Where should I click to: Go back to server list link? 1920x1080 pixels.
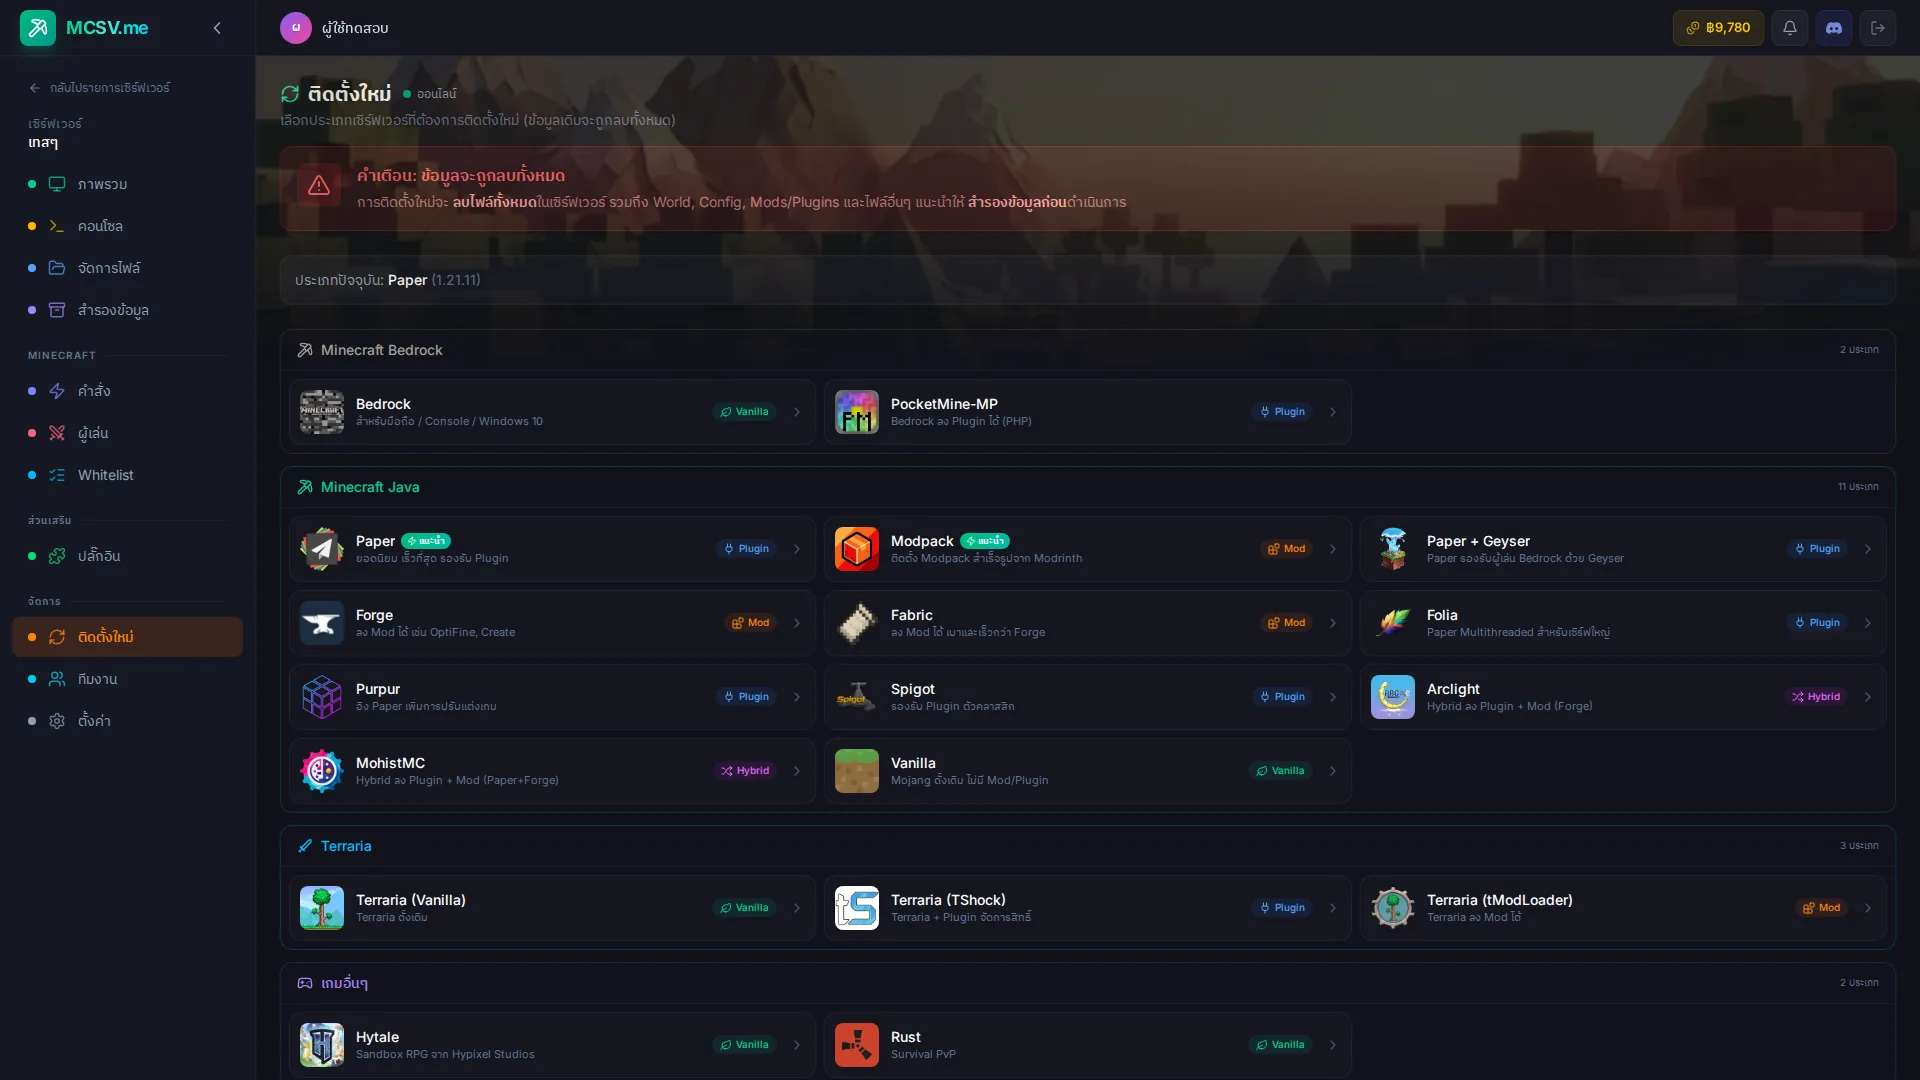100,88
